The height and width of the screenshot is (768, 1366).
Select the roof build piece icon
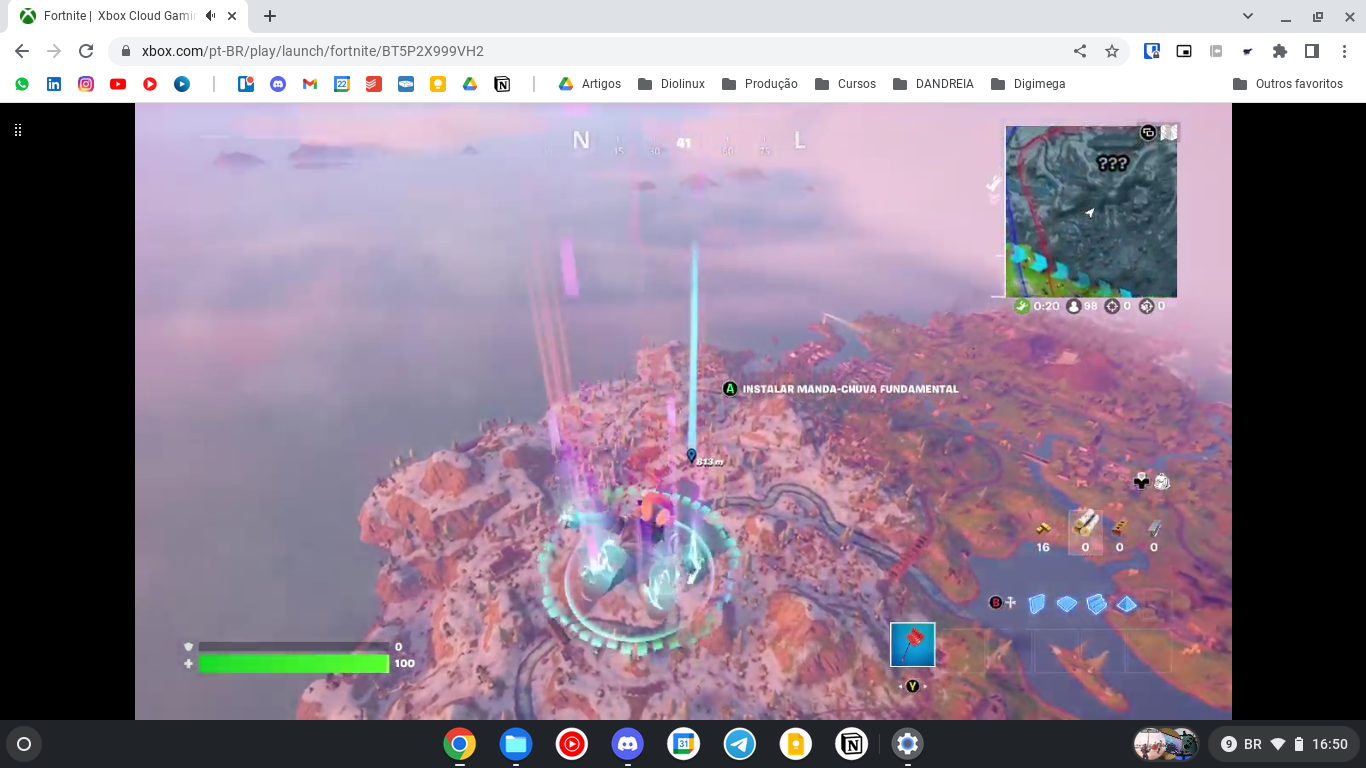click(x=1126, y=603)
